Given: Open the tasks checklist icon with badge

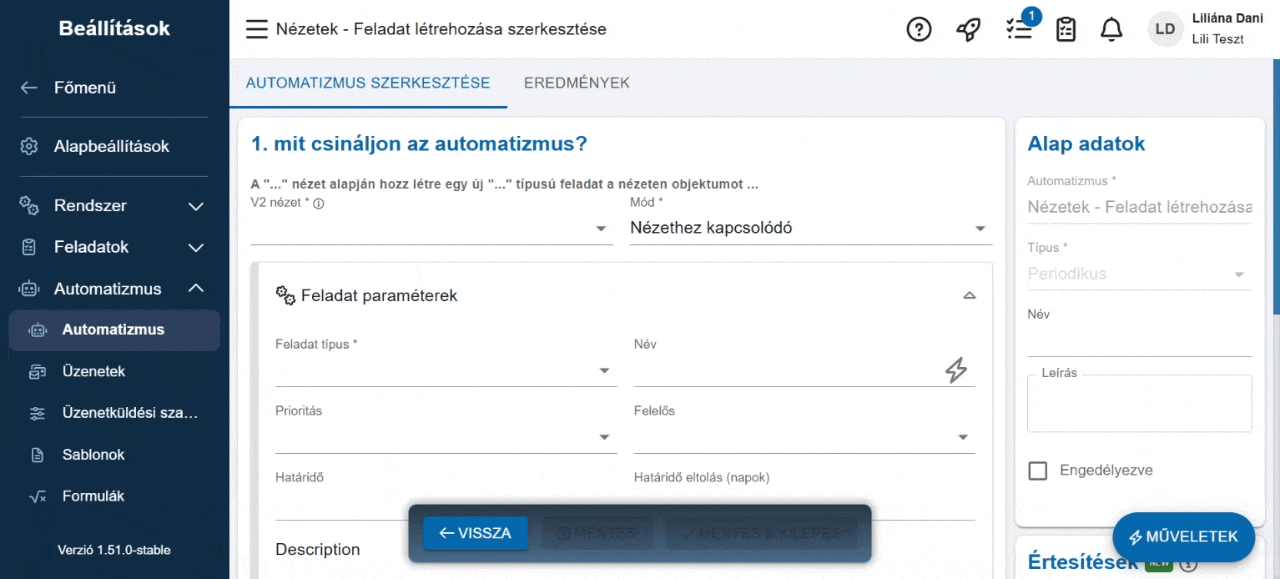Looking at the screenshot, I should click(1019, 29).
